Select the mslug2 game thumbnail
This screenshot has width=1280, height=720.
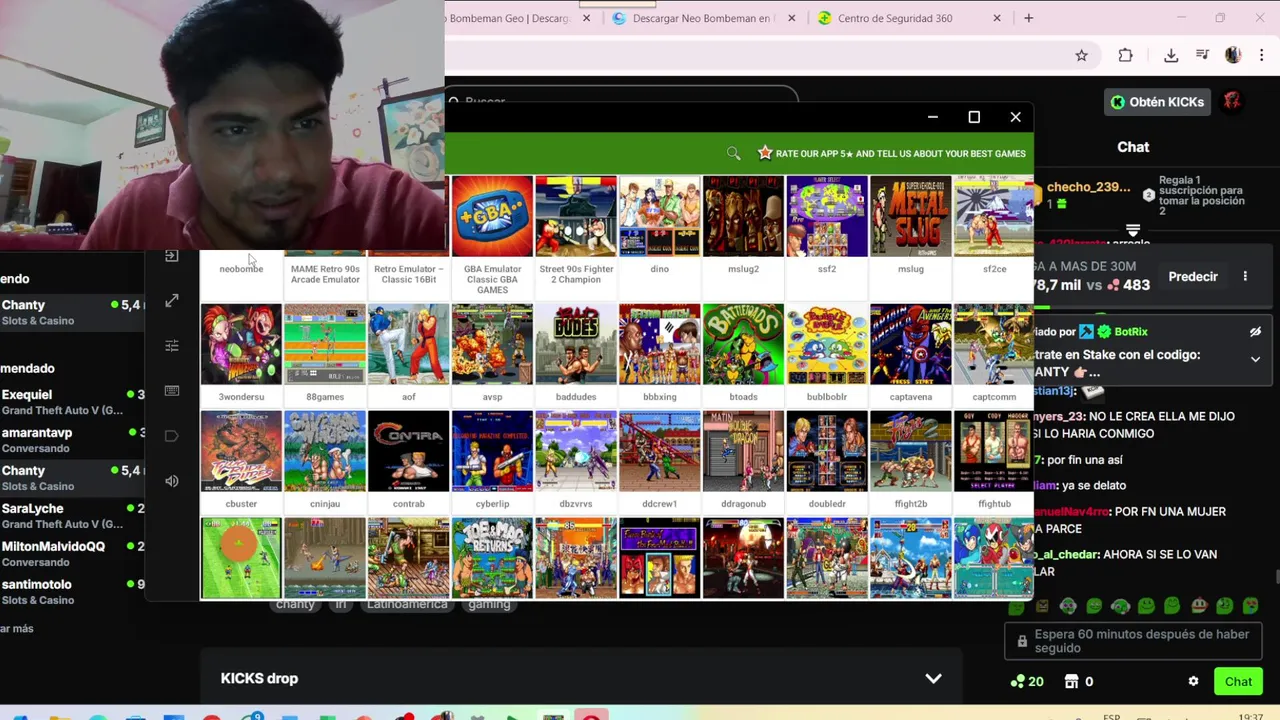tap(743, 216)
